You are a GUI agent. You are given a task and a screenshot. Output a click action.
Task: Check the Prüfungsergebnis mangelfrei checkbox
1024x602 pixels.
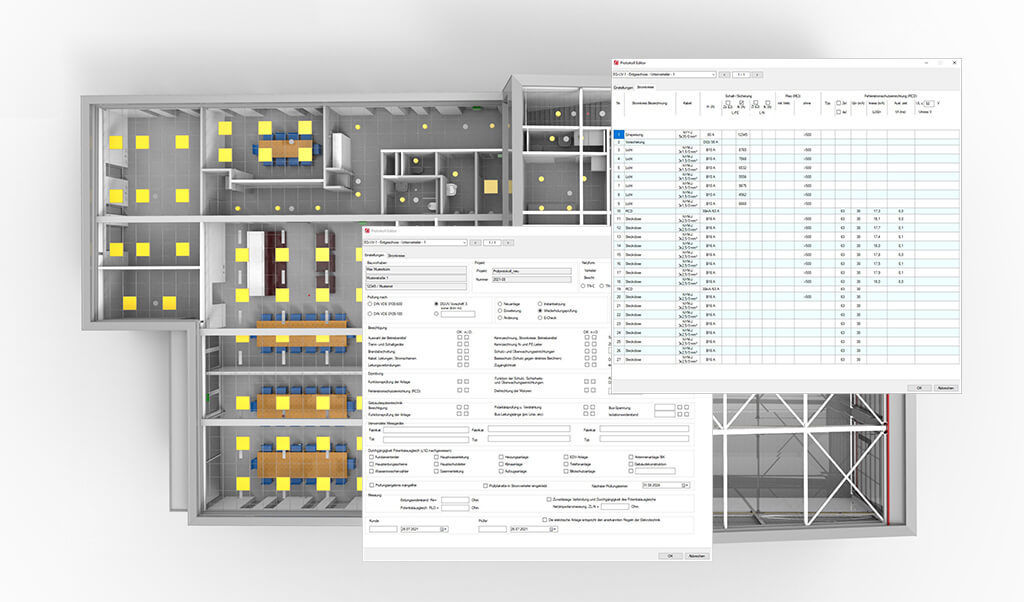pyautogui.click(x=370, y=485)
